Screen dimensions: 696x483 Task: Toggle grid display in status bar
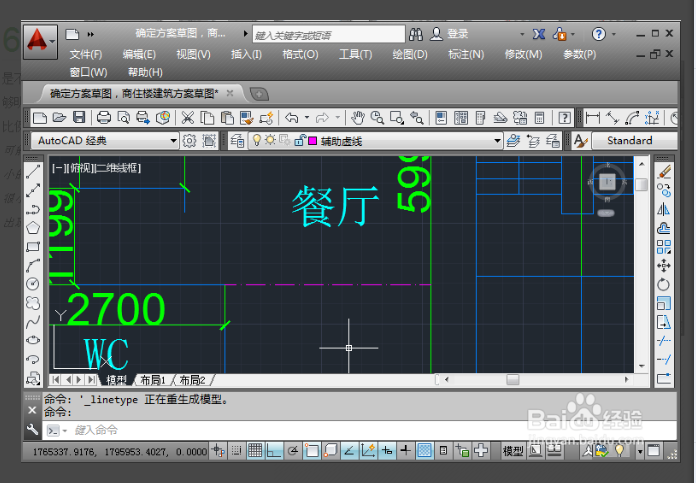coord(255,451)
